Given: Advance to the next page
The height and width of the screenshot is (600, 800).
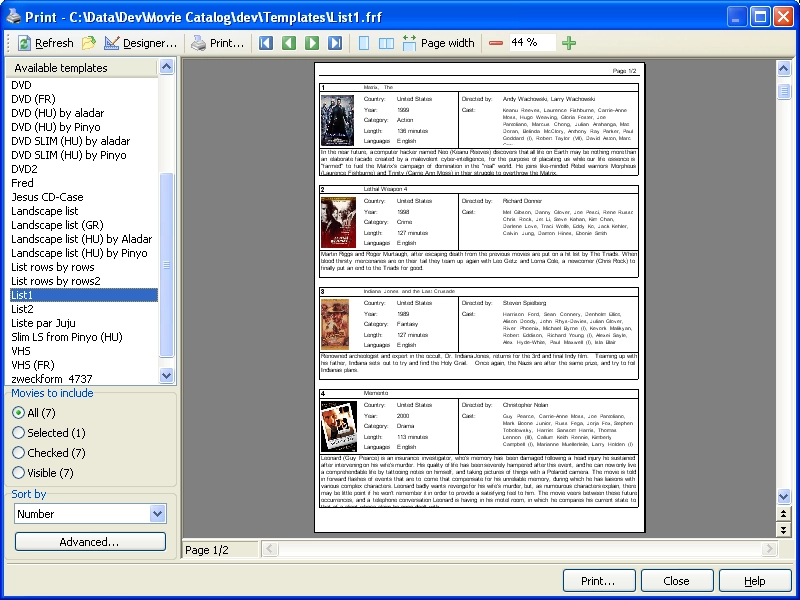Looking at the screenshot, I should pyautogui.click(x=312, y=43).
